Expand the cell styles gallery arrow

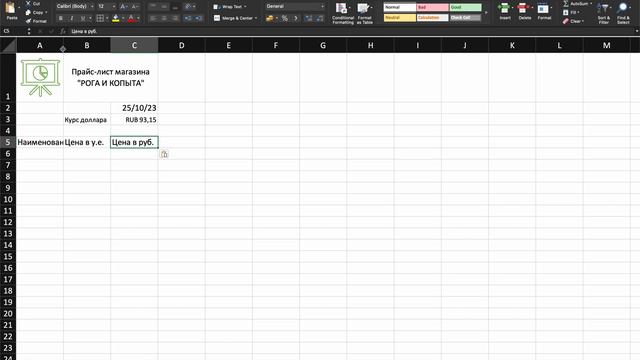pyautogui.click(x=486, y=12)
